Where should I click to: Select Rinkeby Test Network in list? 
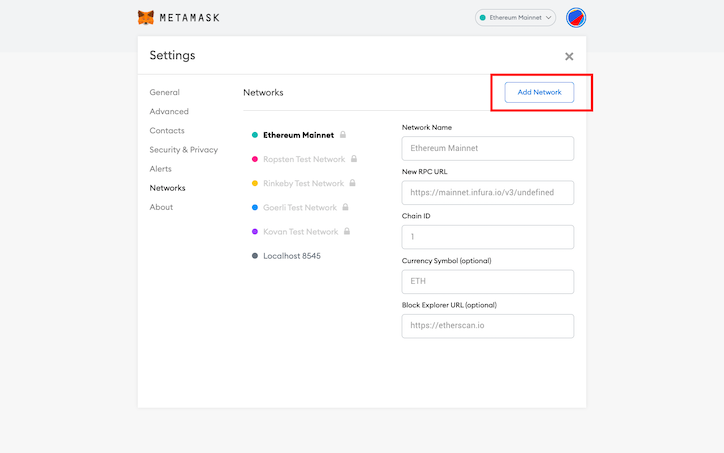tap(303, 183)
